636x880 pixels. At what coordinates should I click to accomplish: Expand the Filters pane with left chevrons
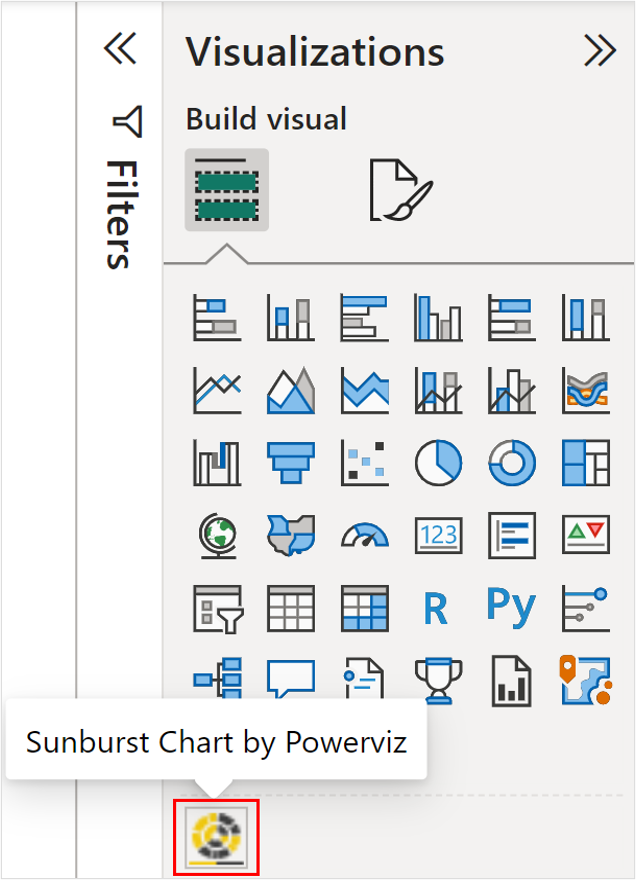(120, 49)
